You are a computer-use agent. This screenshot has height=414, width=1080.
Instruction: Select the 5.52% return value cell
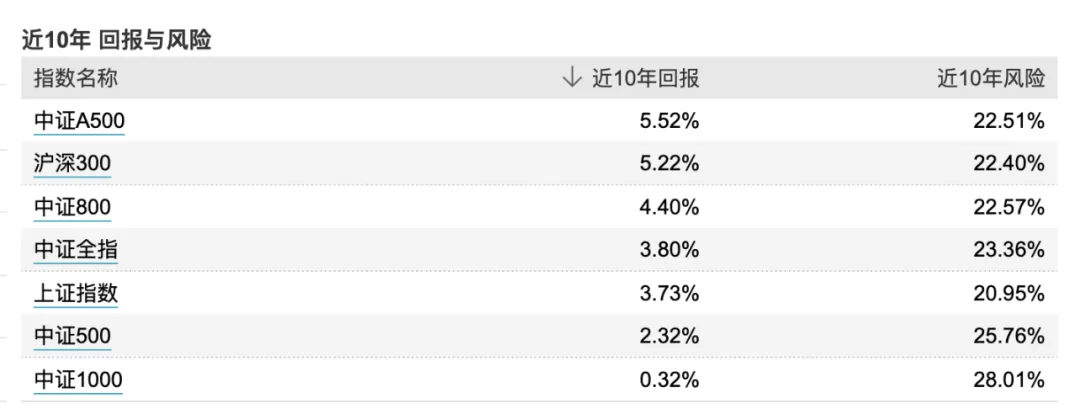(x=669, y=122)
